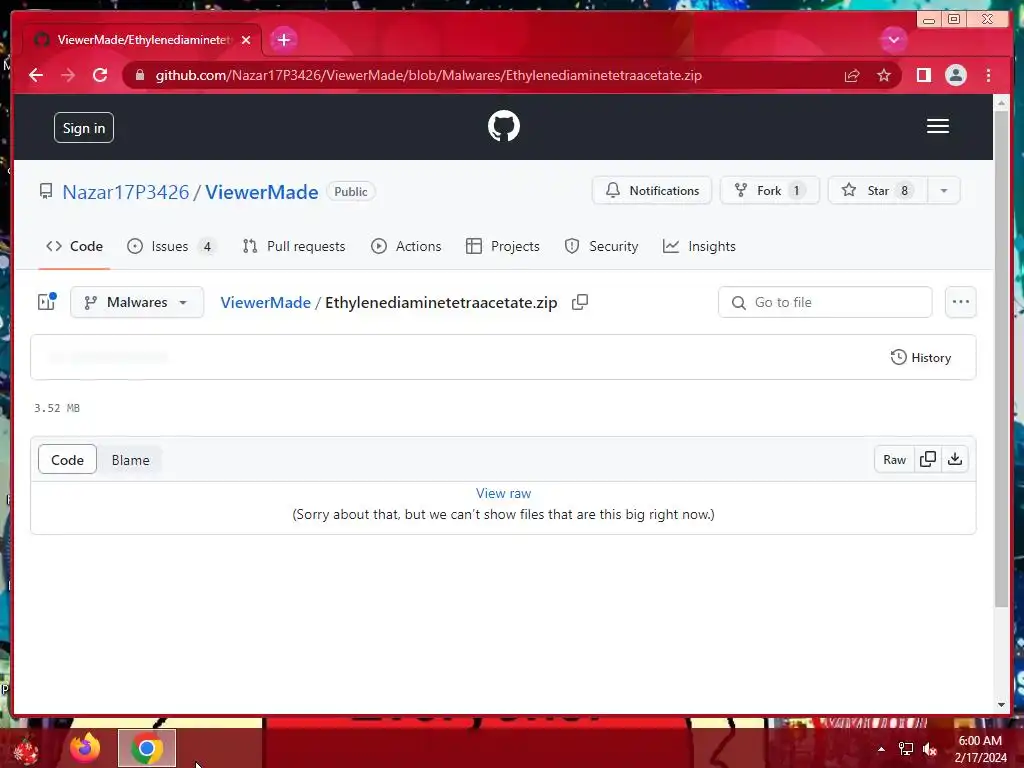Click the muted volume tray icon
The image size is (1024, 768).
tap(930, 749)
